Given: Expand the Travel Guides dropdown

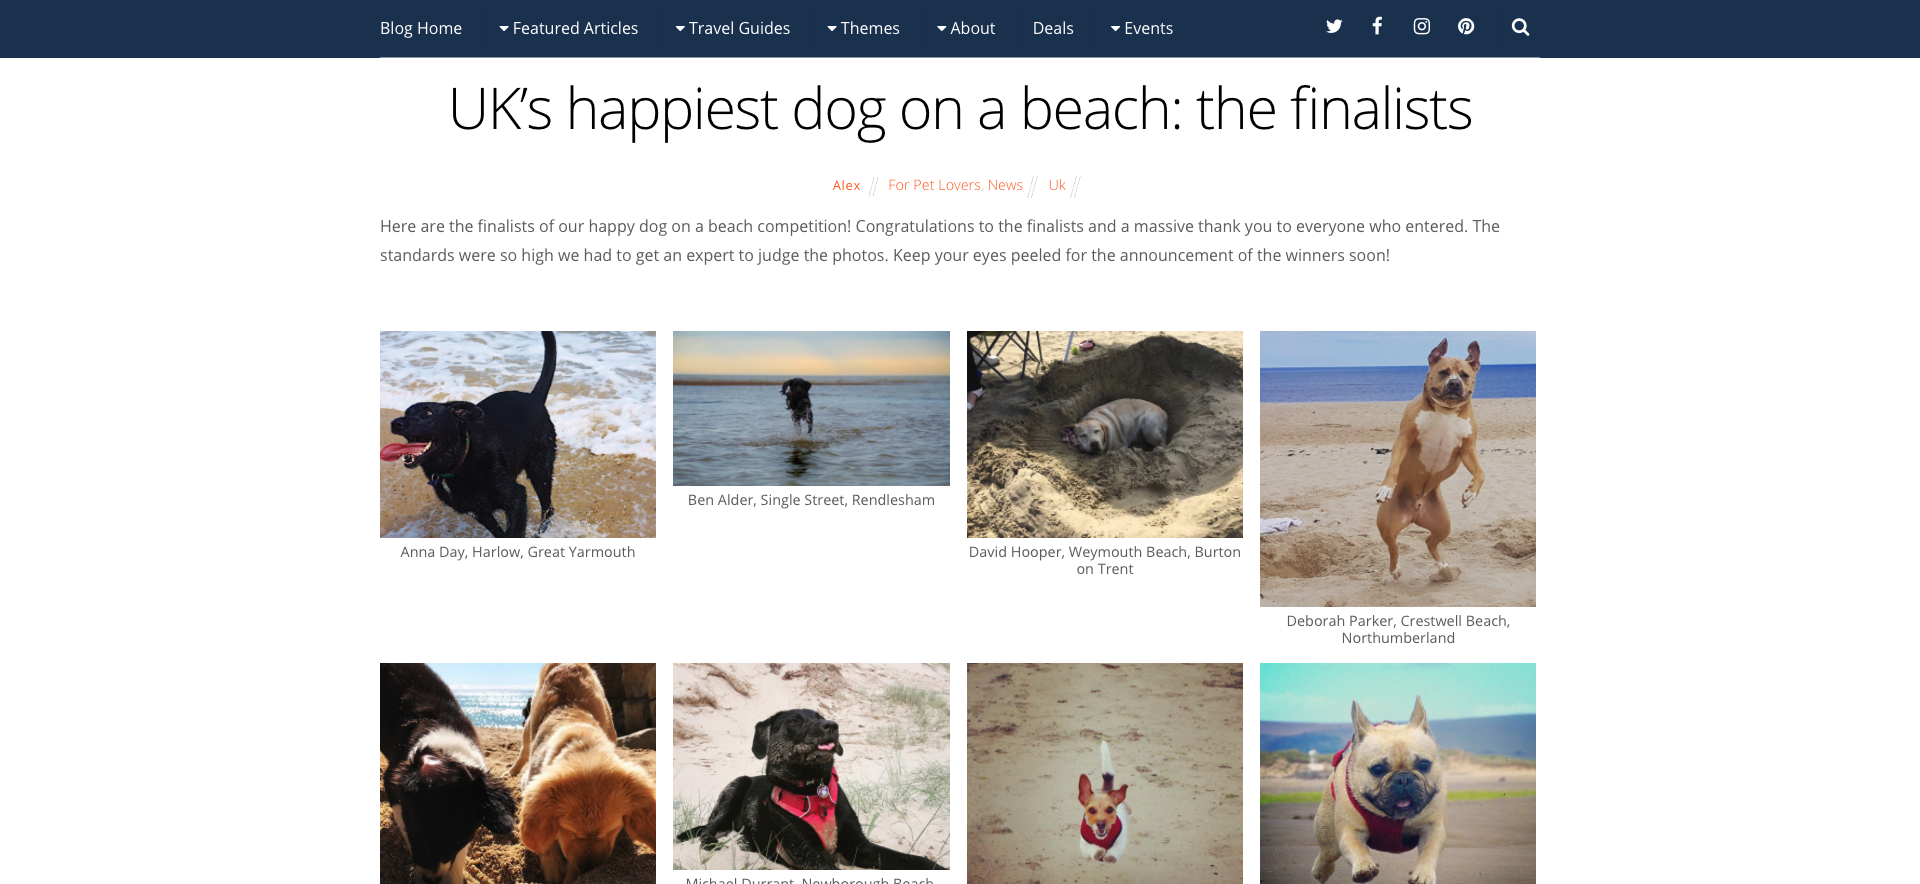Looking at the screenshot, I should 732,28.
